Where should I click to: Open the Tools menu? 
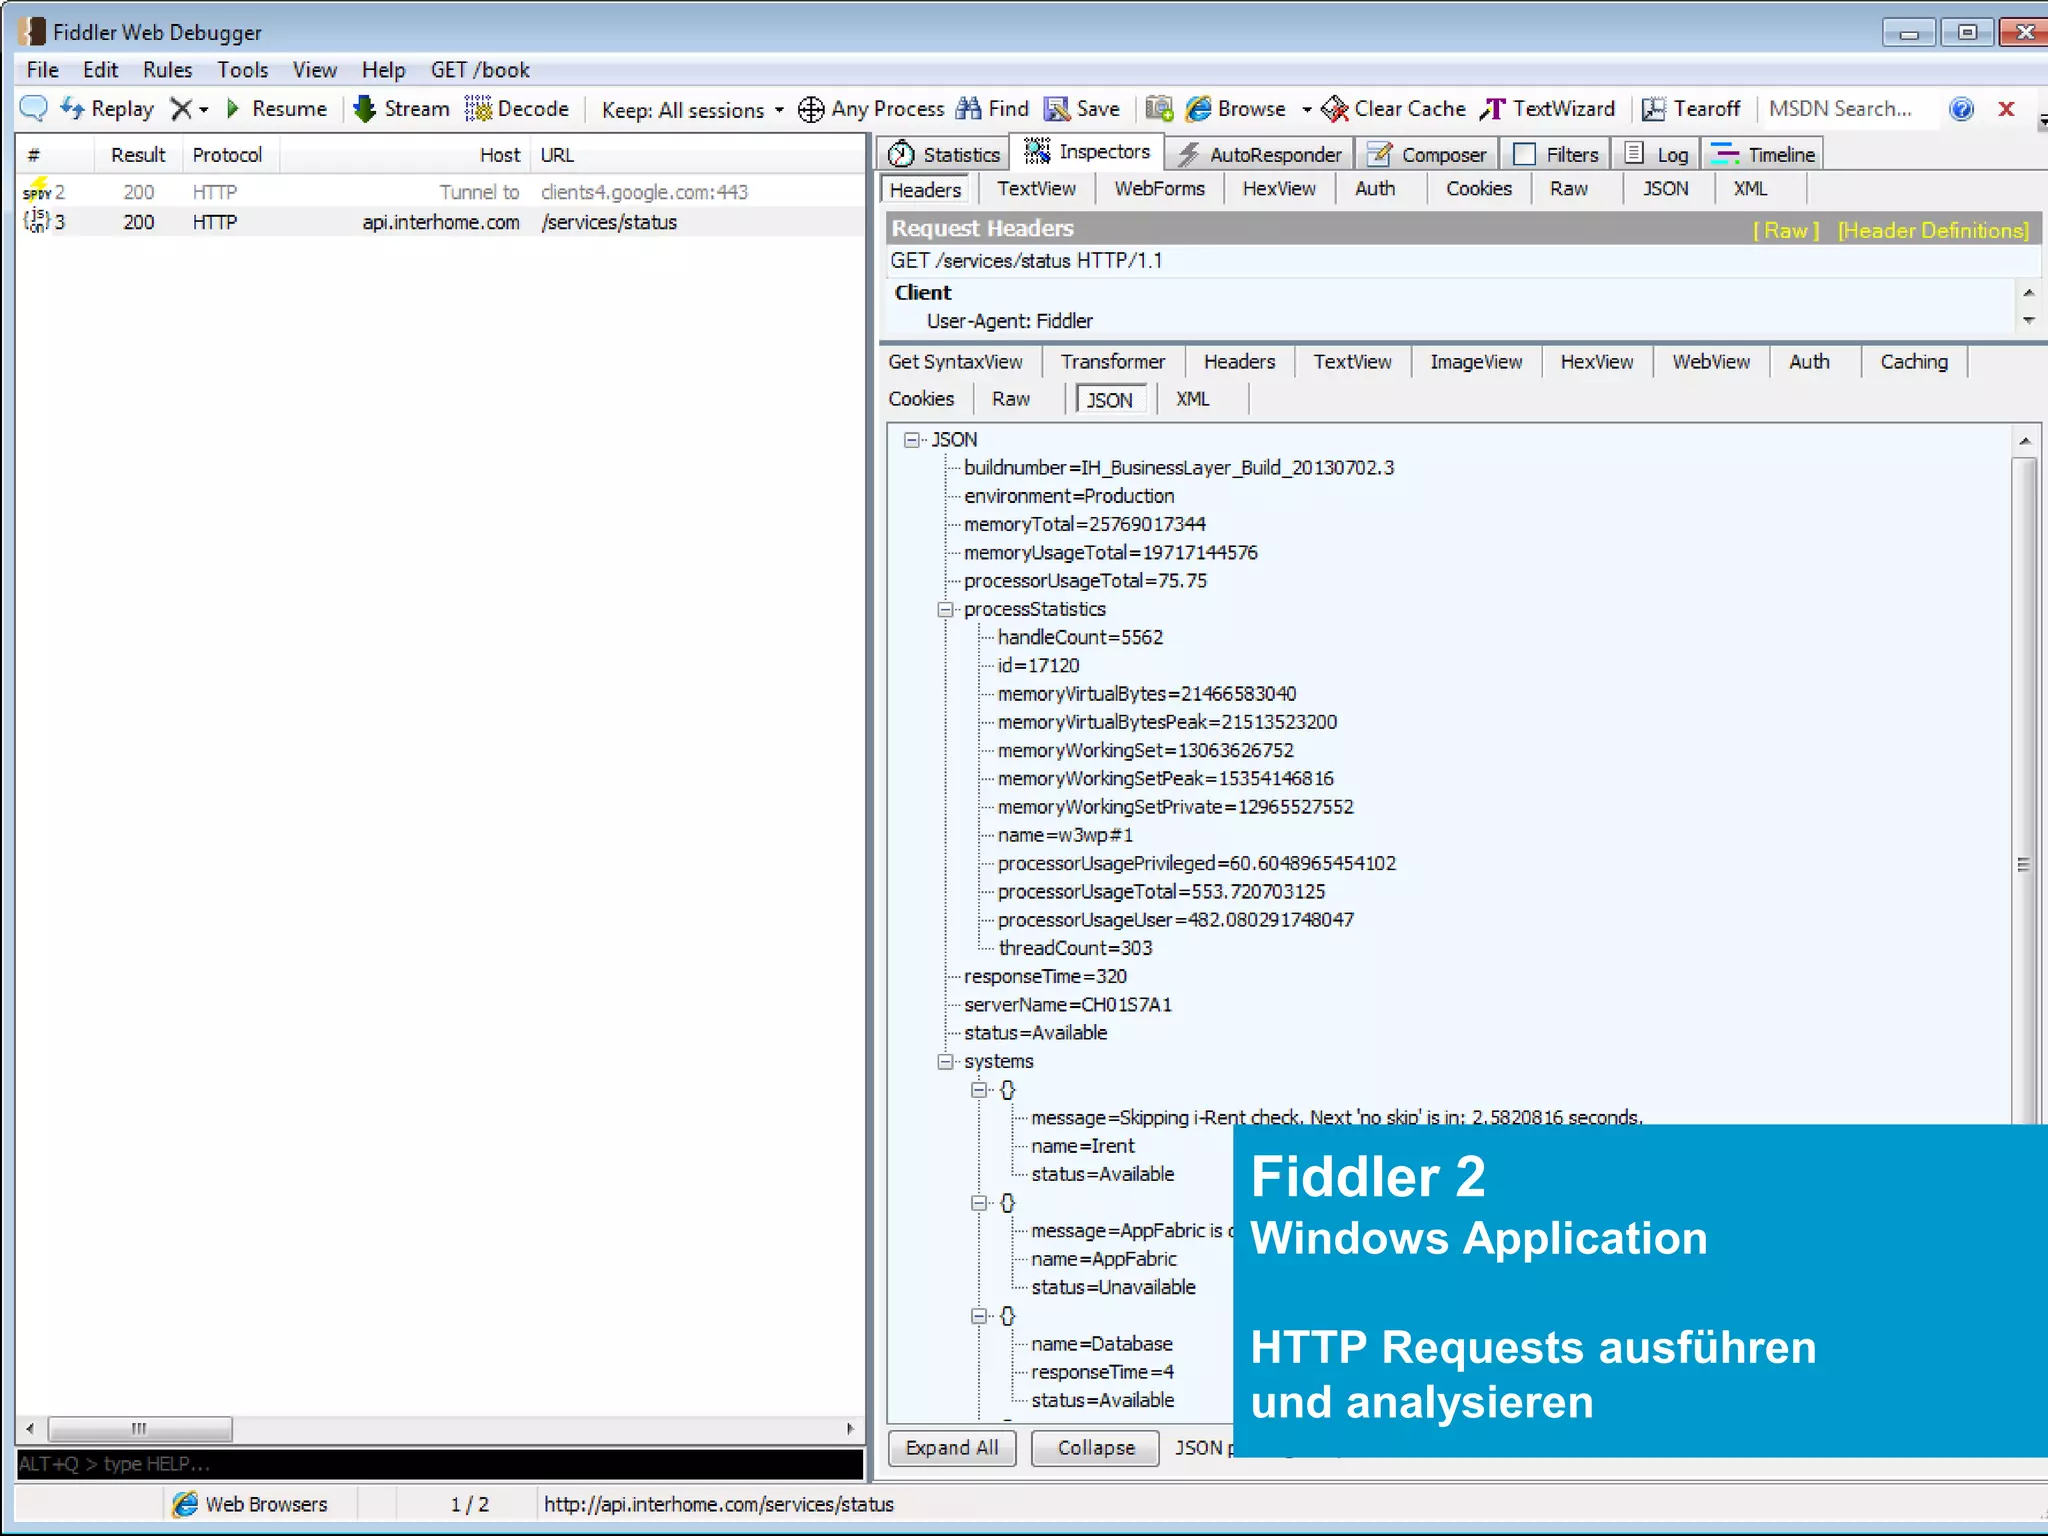click(243, 70)
